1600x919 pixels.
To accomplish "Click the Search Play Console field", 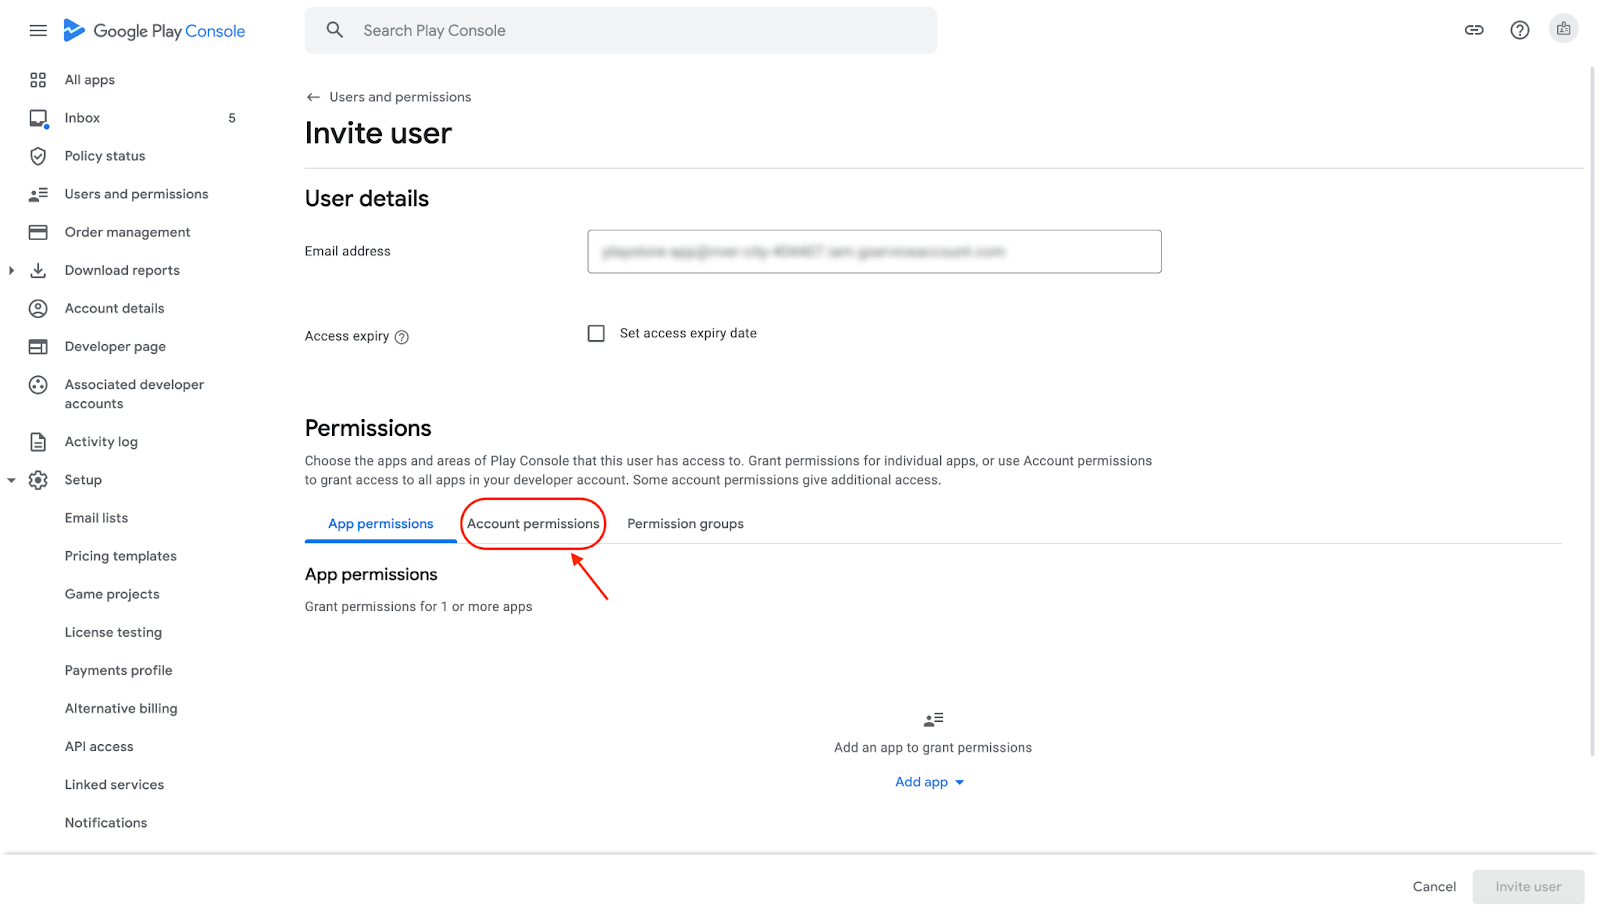I will (620, 31).
